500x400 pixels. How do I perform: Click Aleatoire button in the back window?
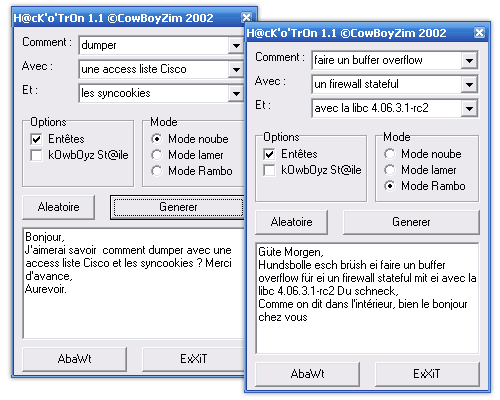(59, 207)
